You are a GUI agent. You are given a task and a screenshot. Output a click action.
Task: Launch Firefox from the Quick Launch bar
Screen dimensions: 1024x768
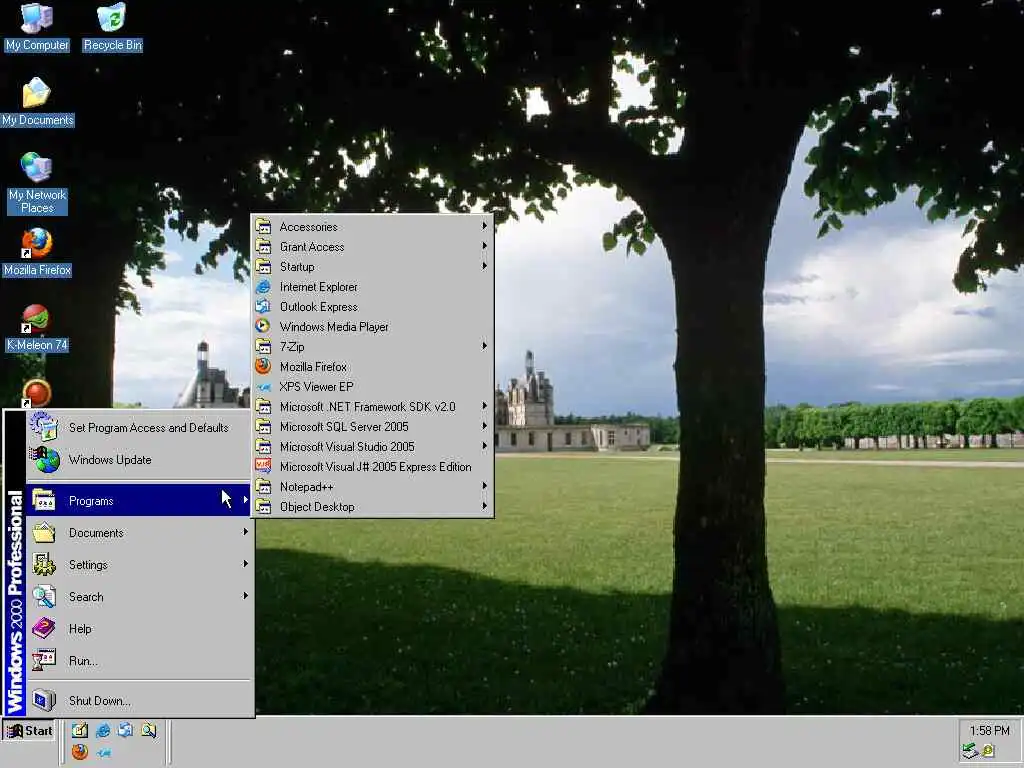click(x=80, y=752)
